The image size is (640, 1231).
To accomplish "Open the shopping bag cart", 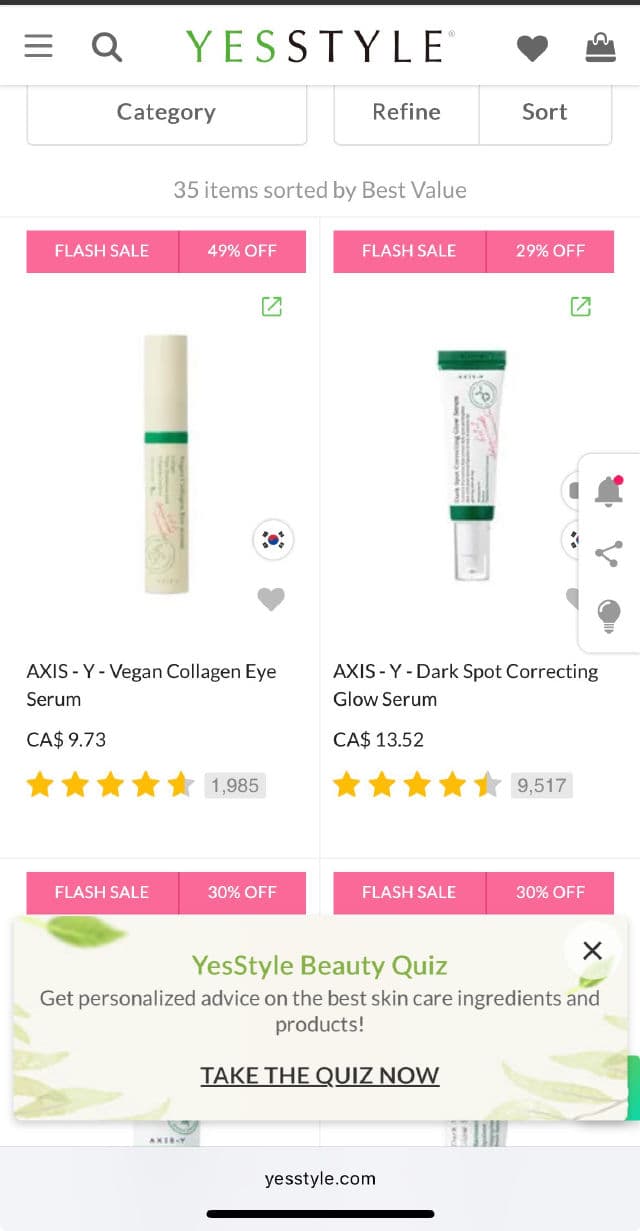I will coord(600,46).
